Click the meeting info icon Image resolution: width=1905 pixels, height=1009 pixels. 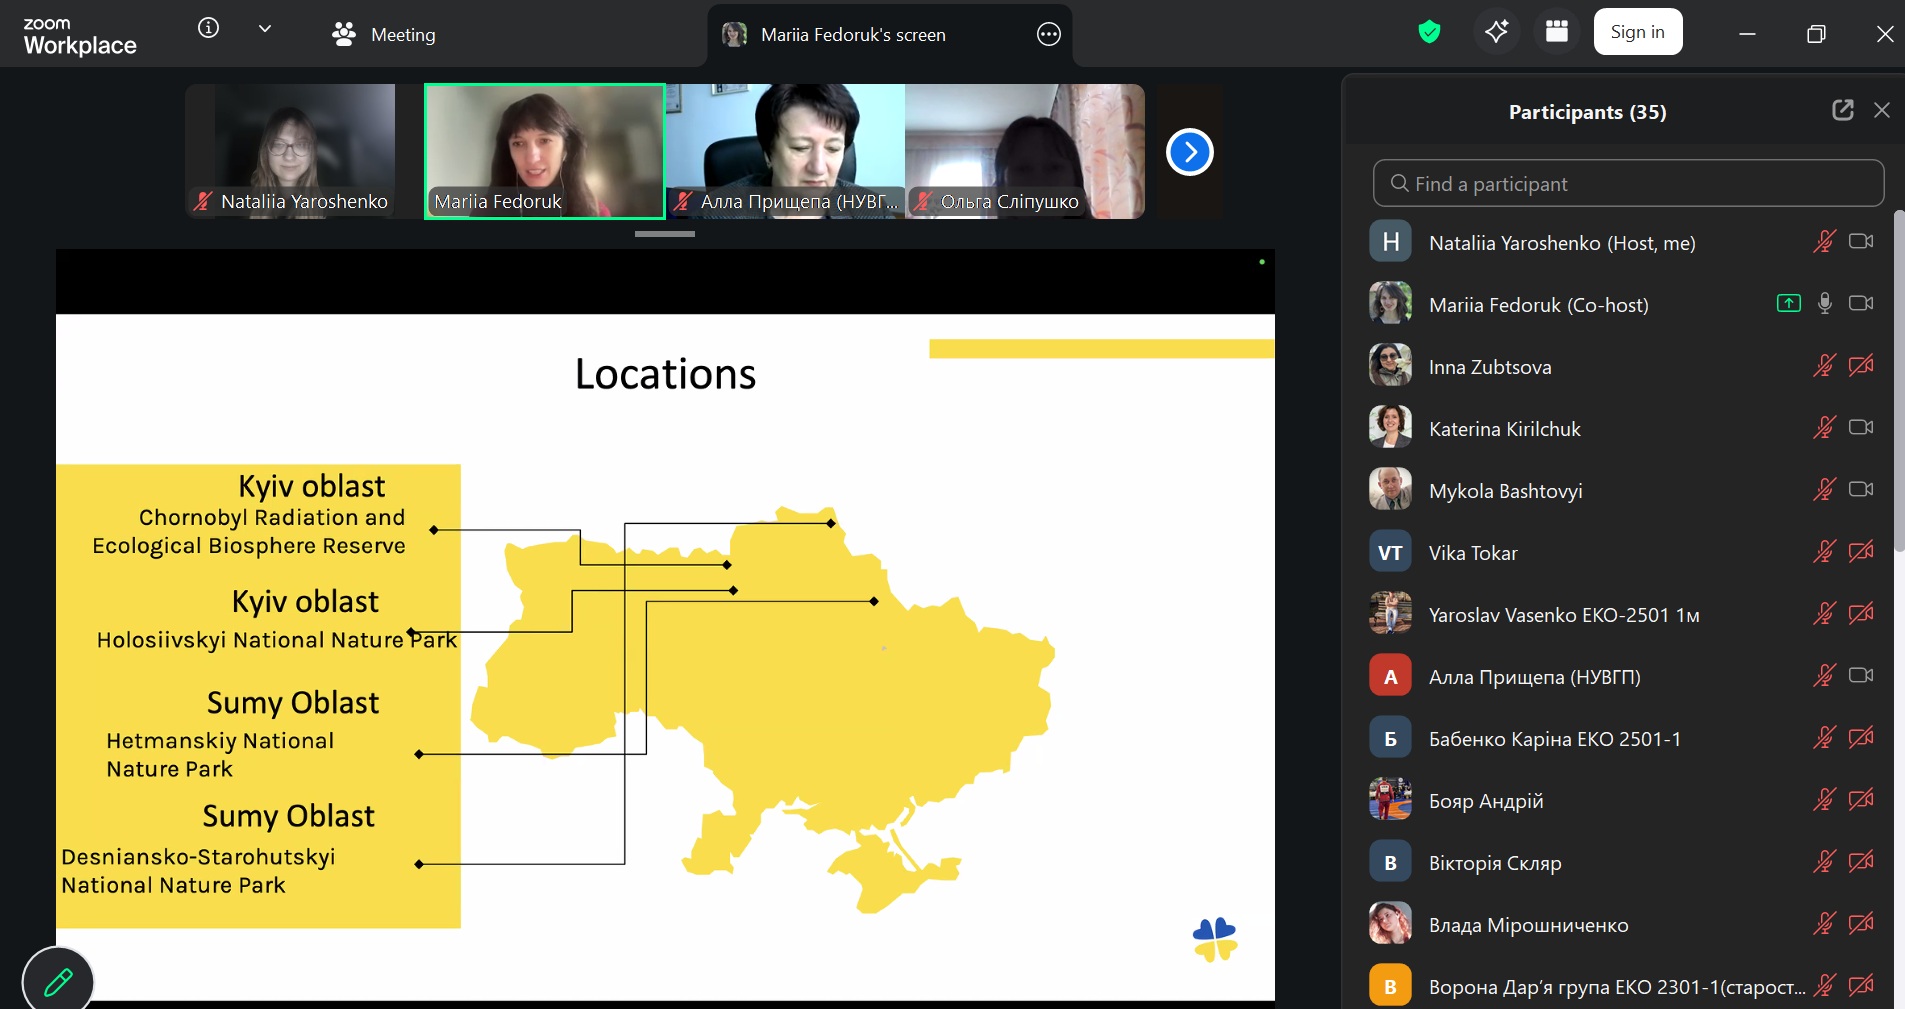click(x=208, y=28)
